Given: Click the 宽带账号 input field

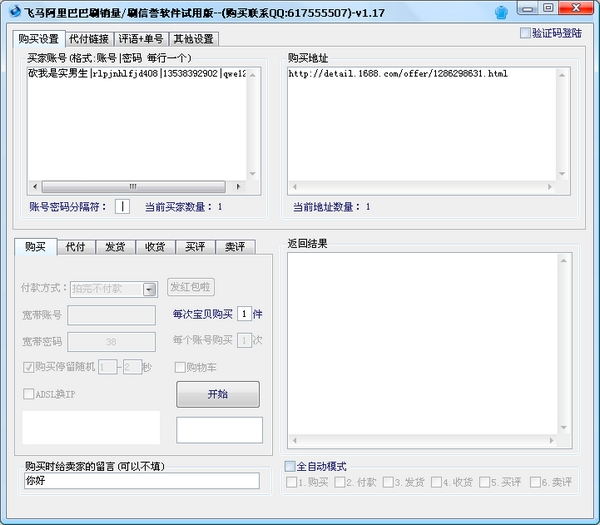Looking at the screenshot, I should pos(111,315).
